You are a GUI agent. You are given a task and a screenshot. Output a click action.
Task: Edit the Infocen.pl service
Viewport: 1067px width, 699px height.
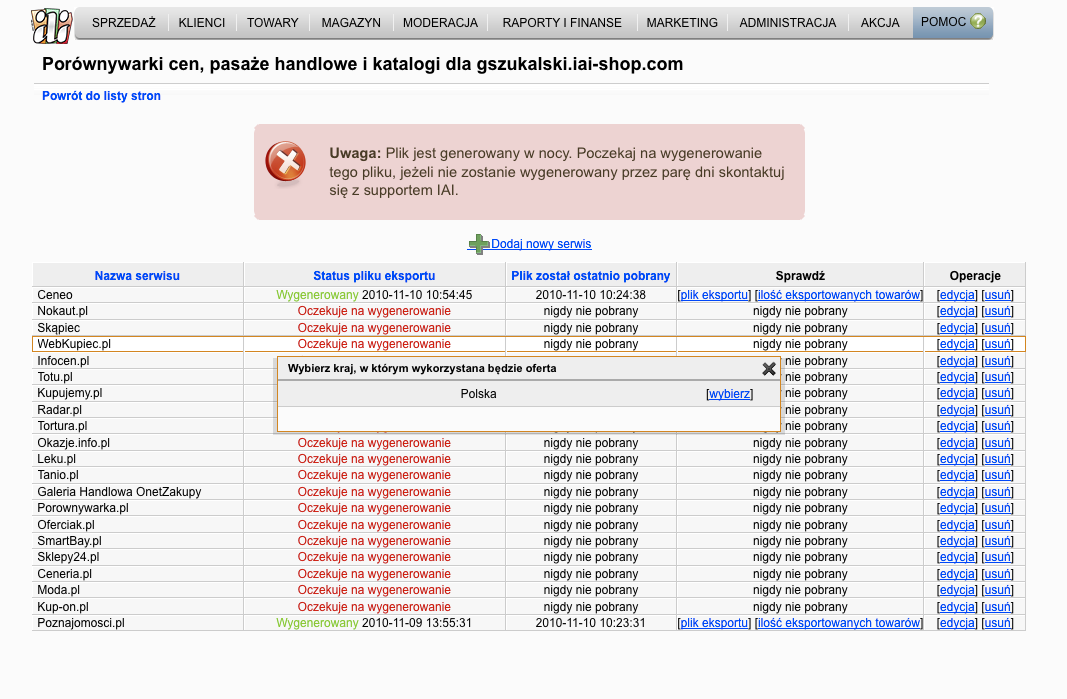point(957,361)
